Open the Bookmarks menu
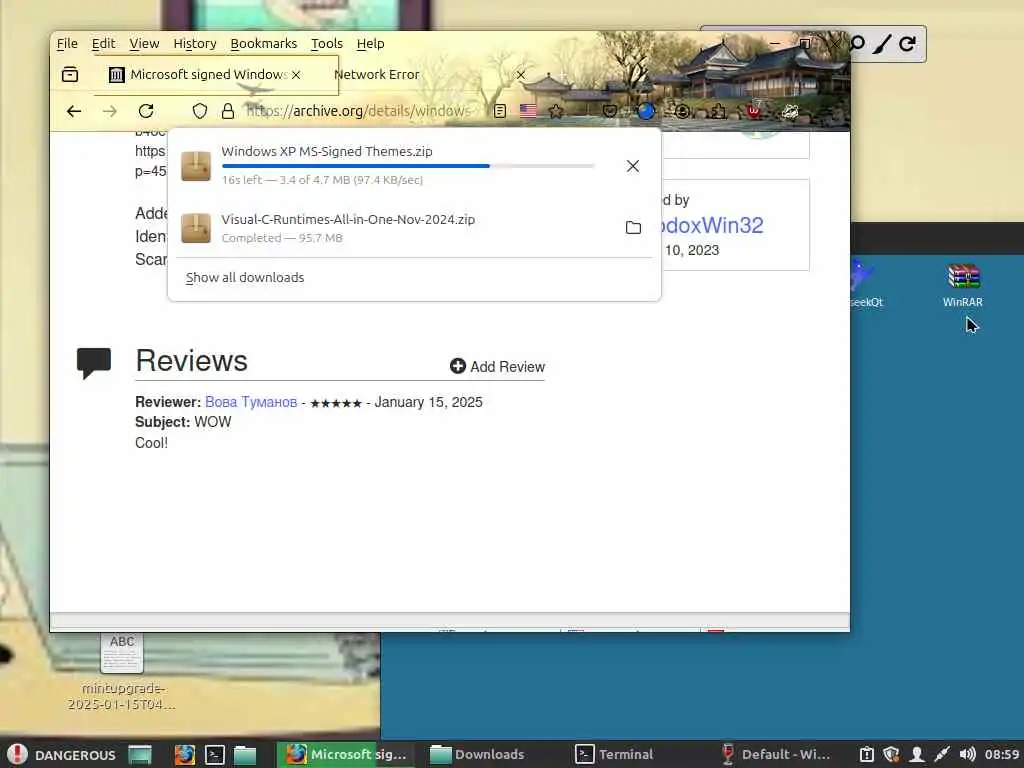This screenshot has height=768, width=1024. 264,44
